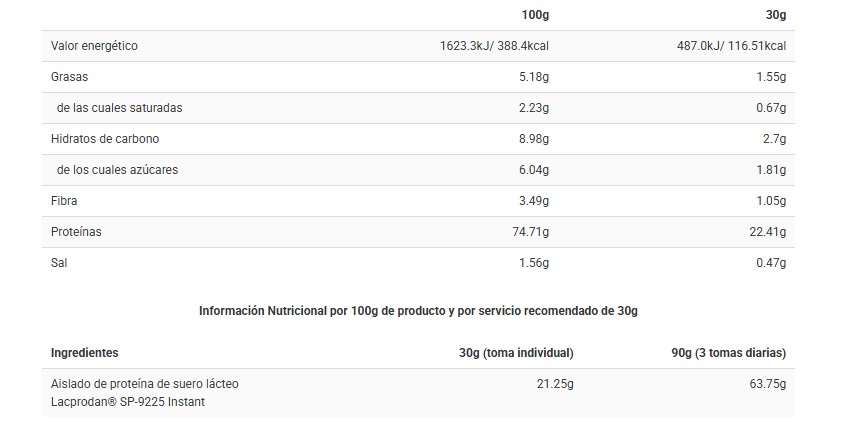Click the 74.71g protein value
This screenshot has height=433, width=849.
(x=531, y=232)
